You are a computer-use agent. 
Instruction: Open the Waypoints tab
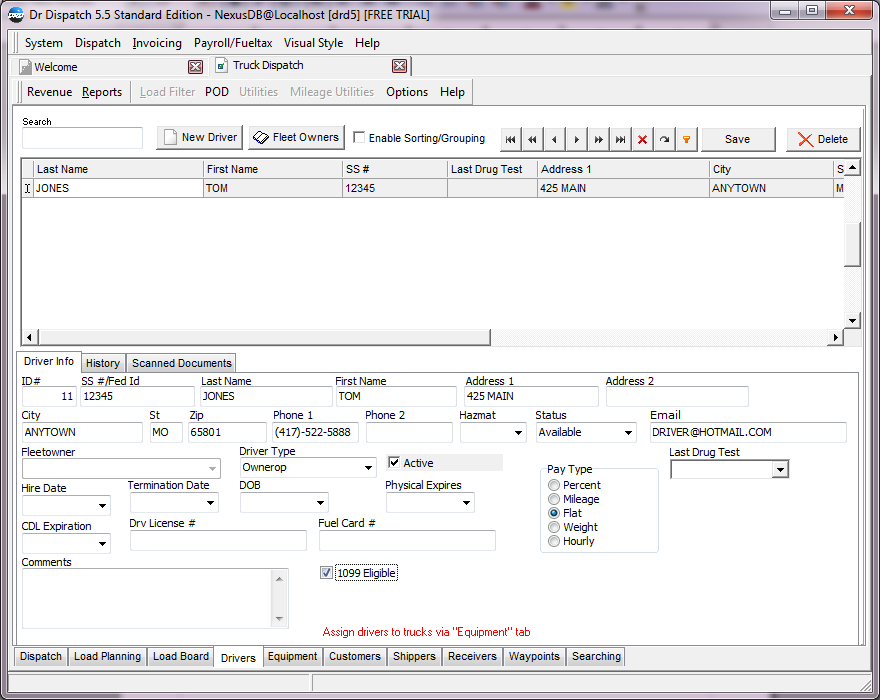click(x=534, y=656)
